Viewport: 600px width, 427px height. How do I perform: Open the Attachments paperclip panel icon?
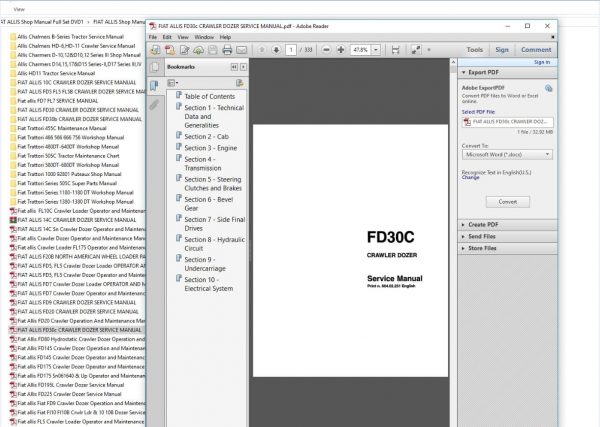pos(154,104)
